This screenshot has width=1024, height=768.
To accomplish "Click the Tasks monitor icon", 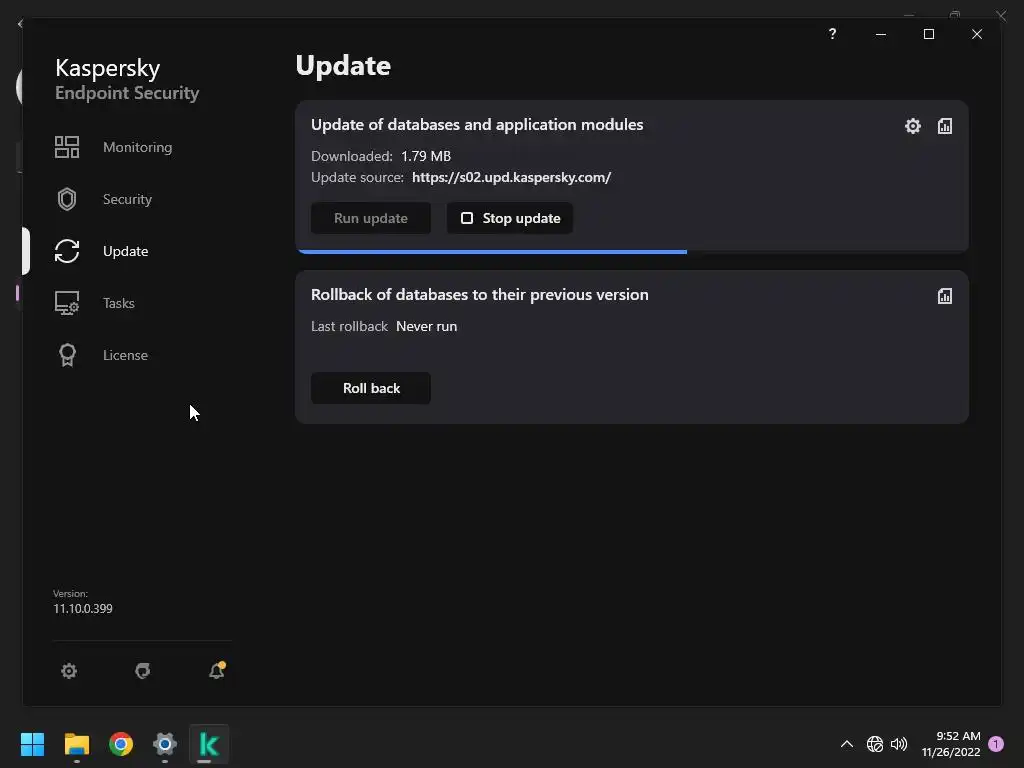I will tap(67, 303).
